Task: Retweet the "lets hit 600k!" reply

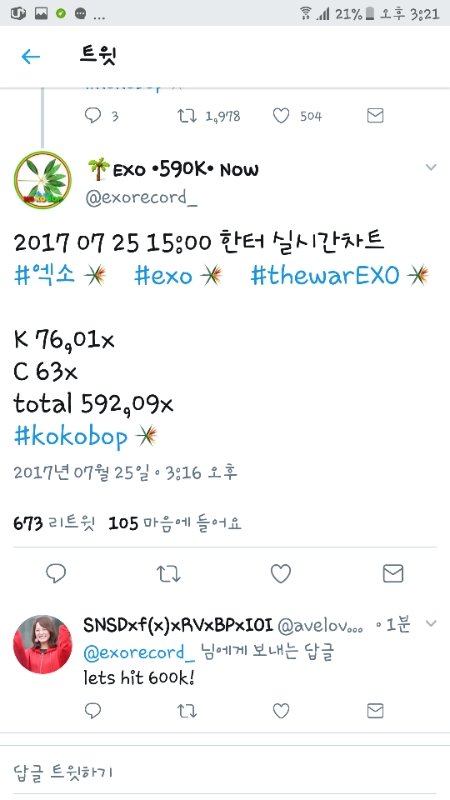Action: [x=187, y=711]
